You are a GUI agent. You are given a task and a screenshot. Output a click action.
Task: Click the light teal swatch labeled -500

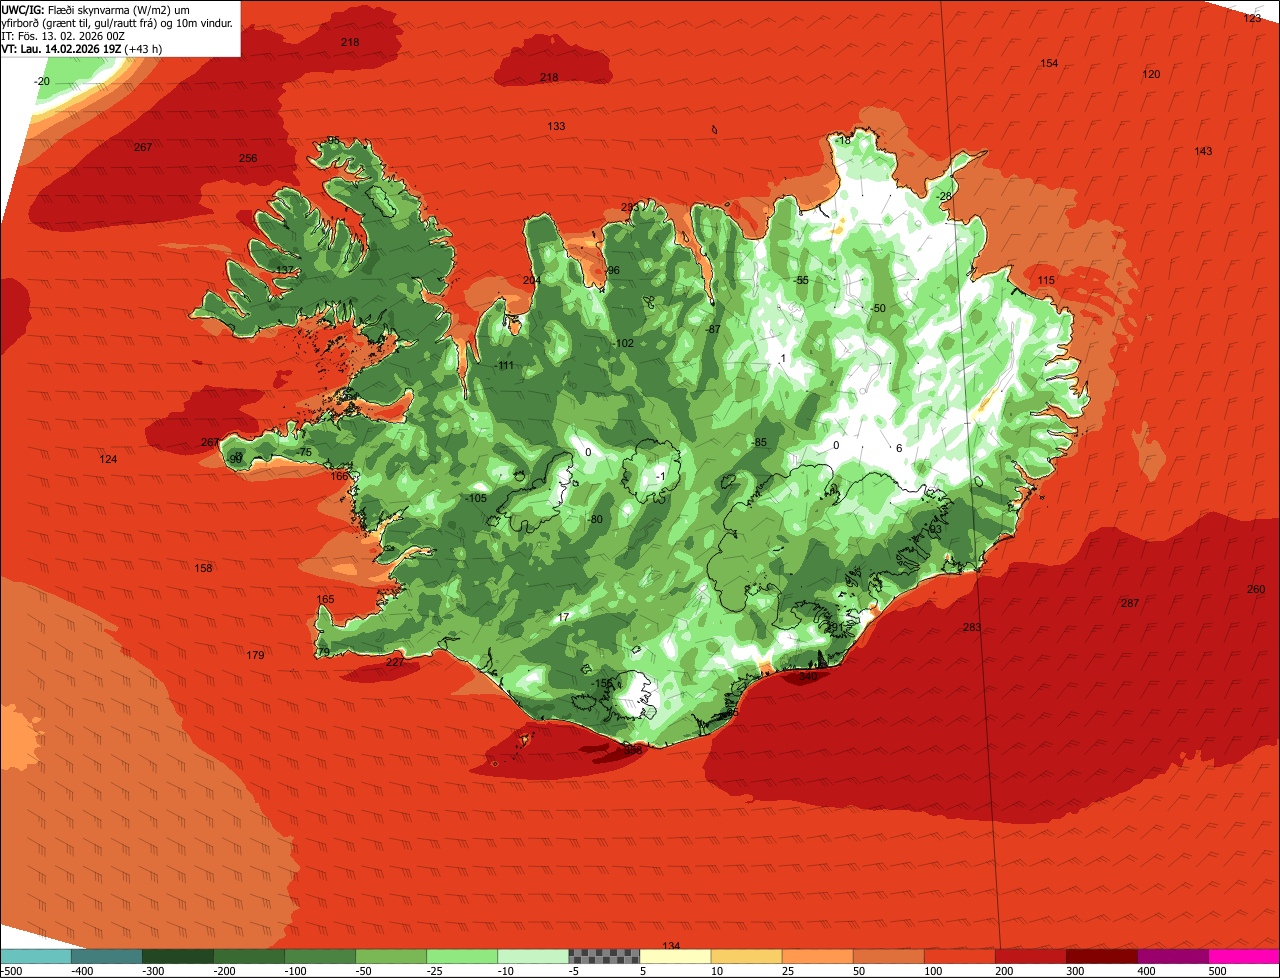[36, 956]
